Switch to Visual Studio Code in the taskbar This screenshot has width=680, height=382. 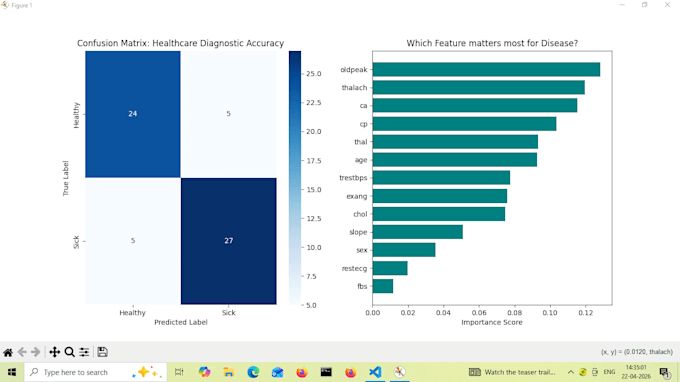point(375,372)
